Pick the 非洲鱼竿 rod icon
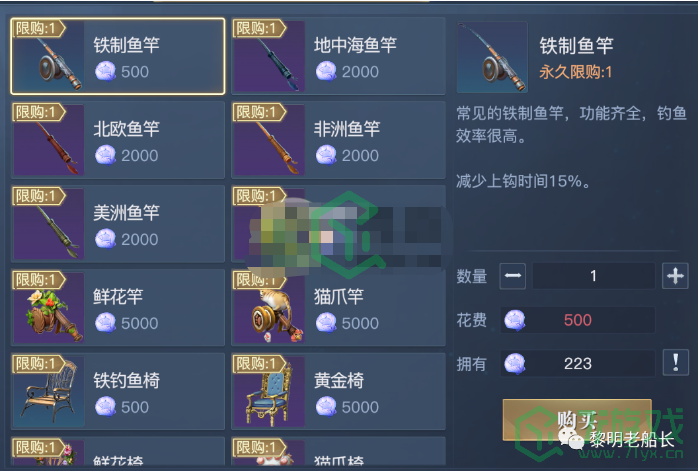The width and height of the screenshot is (699, 471). tap(269, 140)
